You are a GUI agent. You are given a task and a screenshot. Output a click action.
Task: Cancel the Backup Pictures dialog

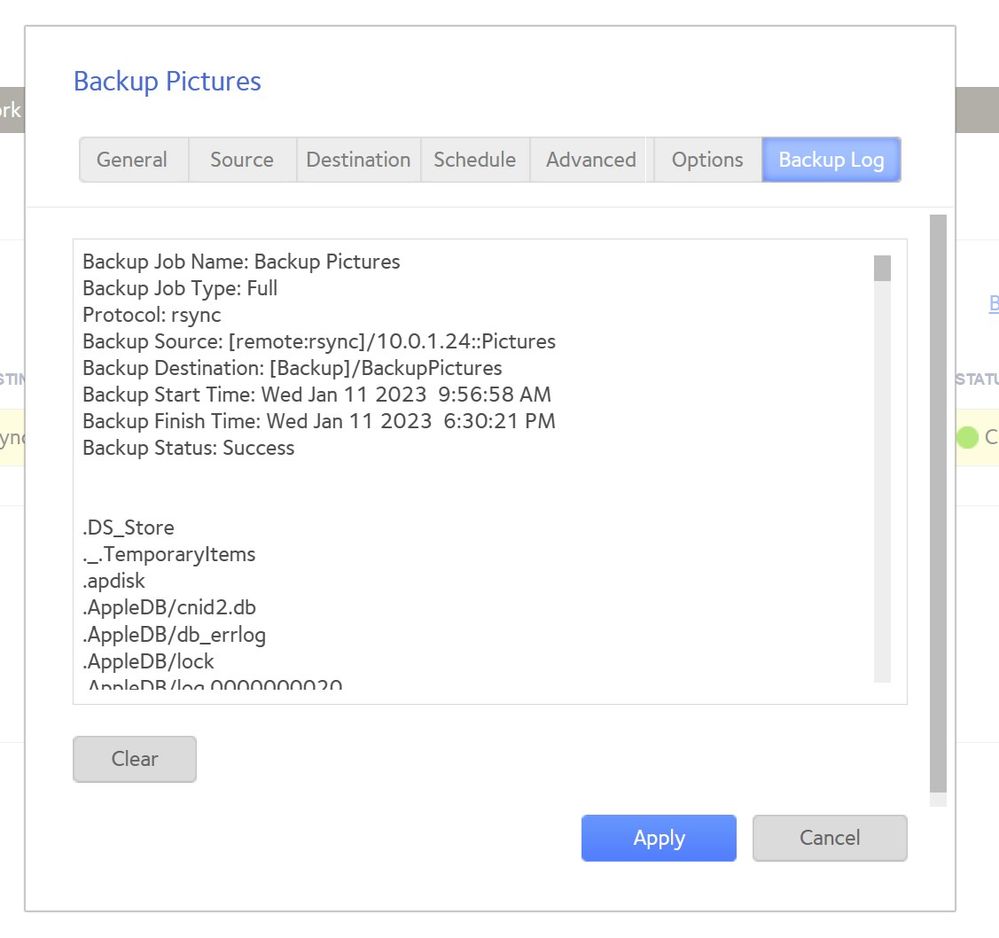[x=829, y=838]
